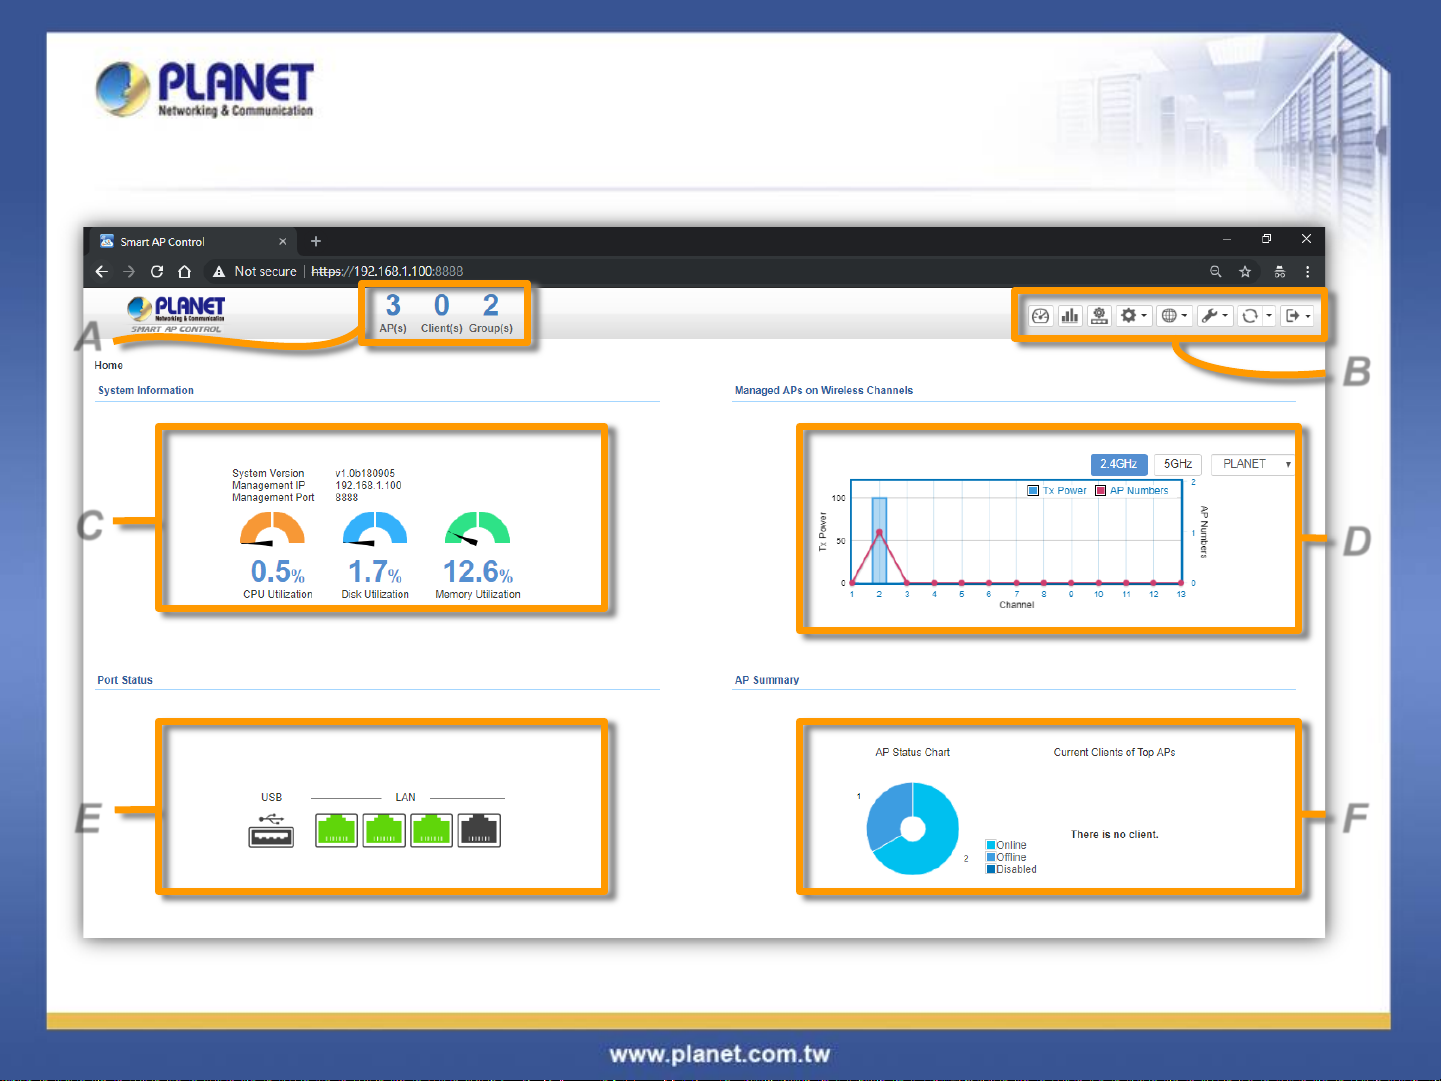Click the USB port icon
Screen dimensions: 1441x1081
point(271,831)
